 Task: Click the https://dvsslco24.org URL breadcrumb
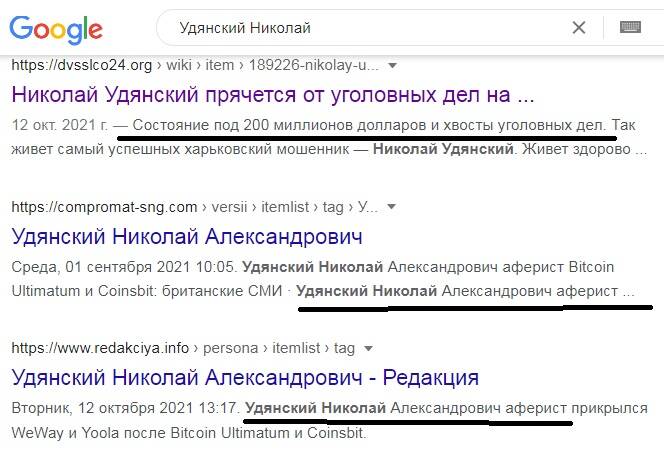(82, 66)
